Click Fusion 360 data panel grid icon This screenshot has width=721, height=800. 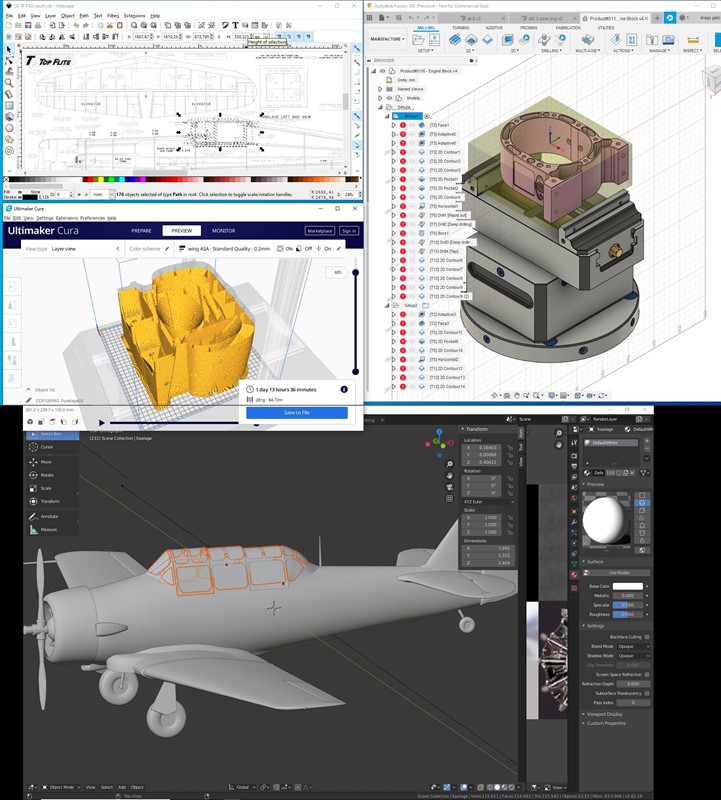click(x=369, y=18)
